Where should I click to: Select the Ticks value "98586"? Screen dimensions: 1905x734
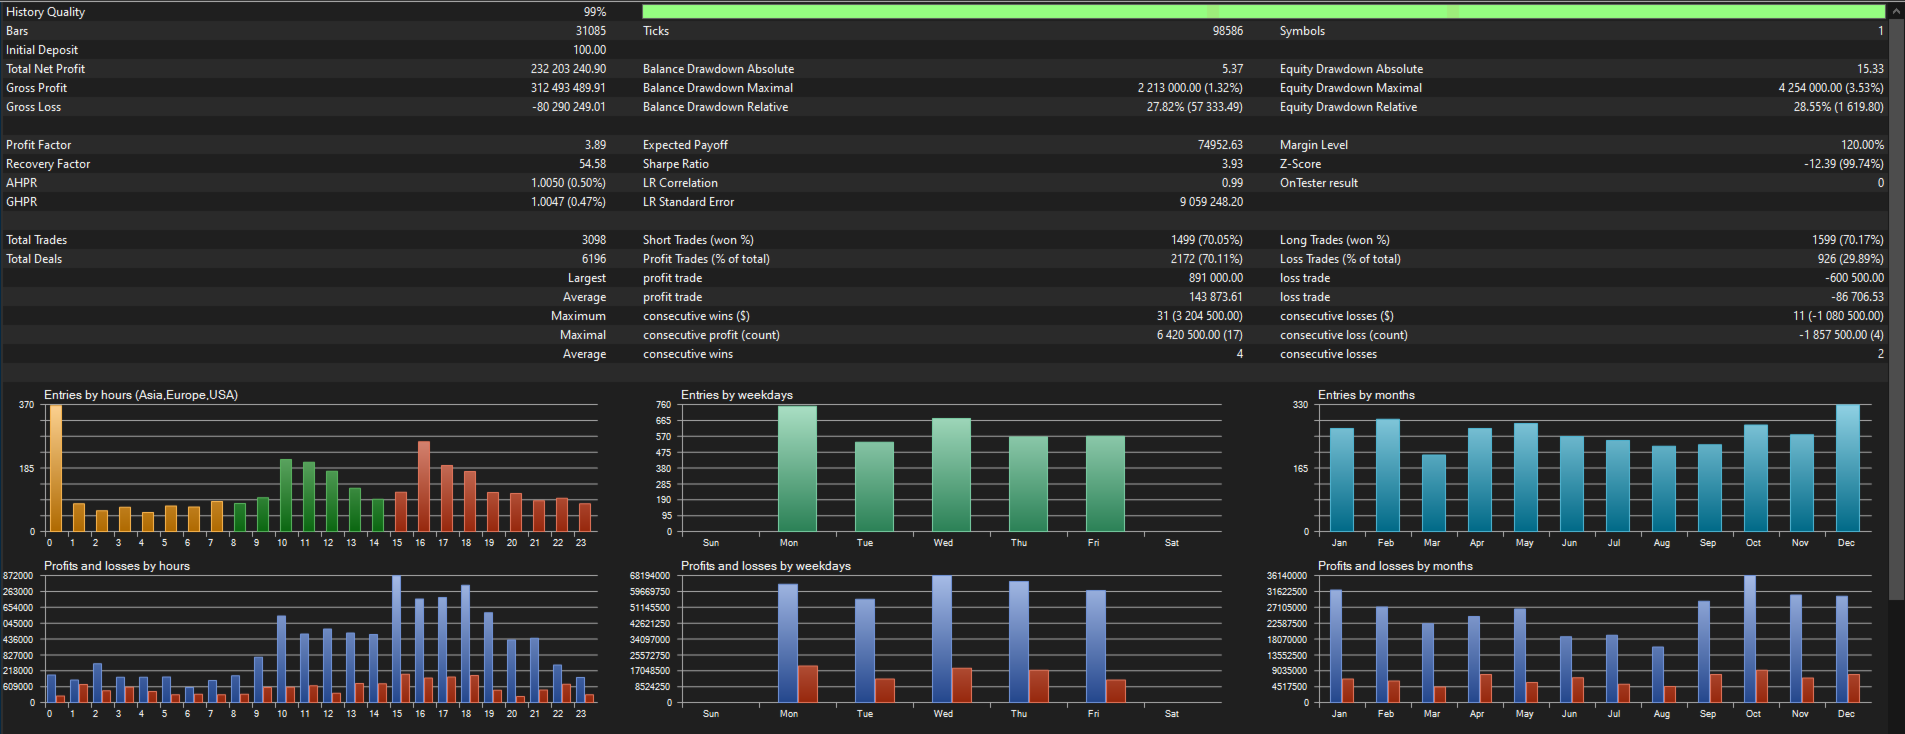coord(1227,31)
